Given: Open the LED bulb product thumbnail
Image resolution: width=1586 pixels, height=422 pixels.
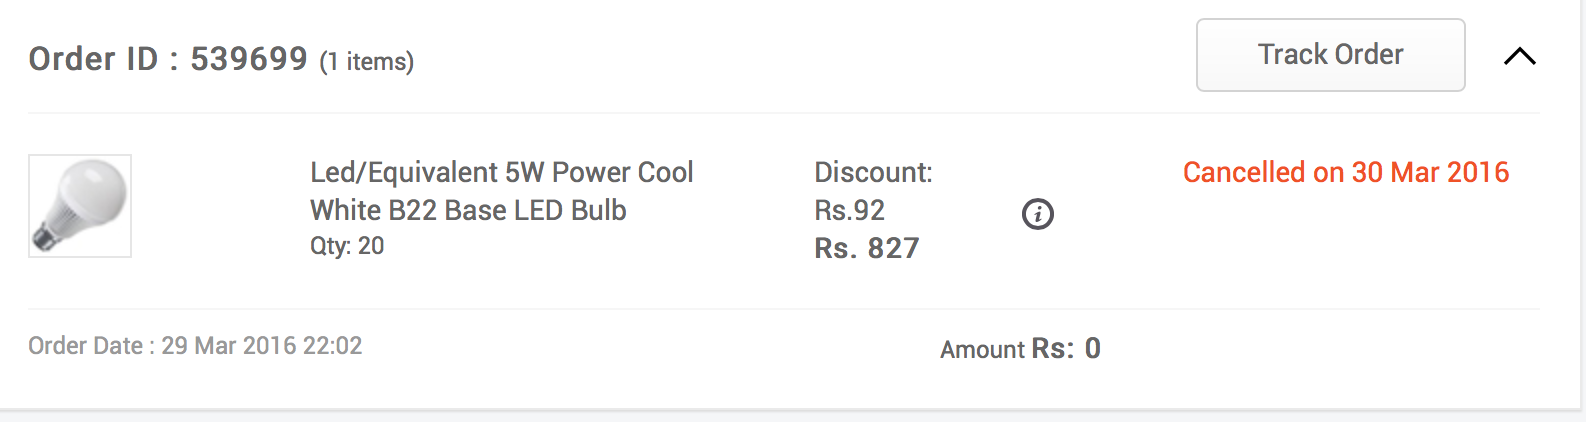Looking at the screenshot, I should coord(80,206).
